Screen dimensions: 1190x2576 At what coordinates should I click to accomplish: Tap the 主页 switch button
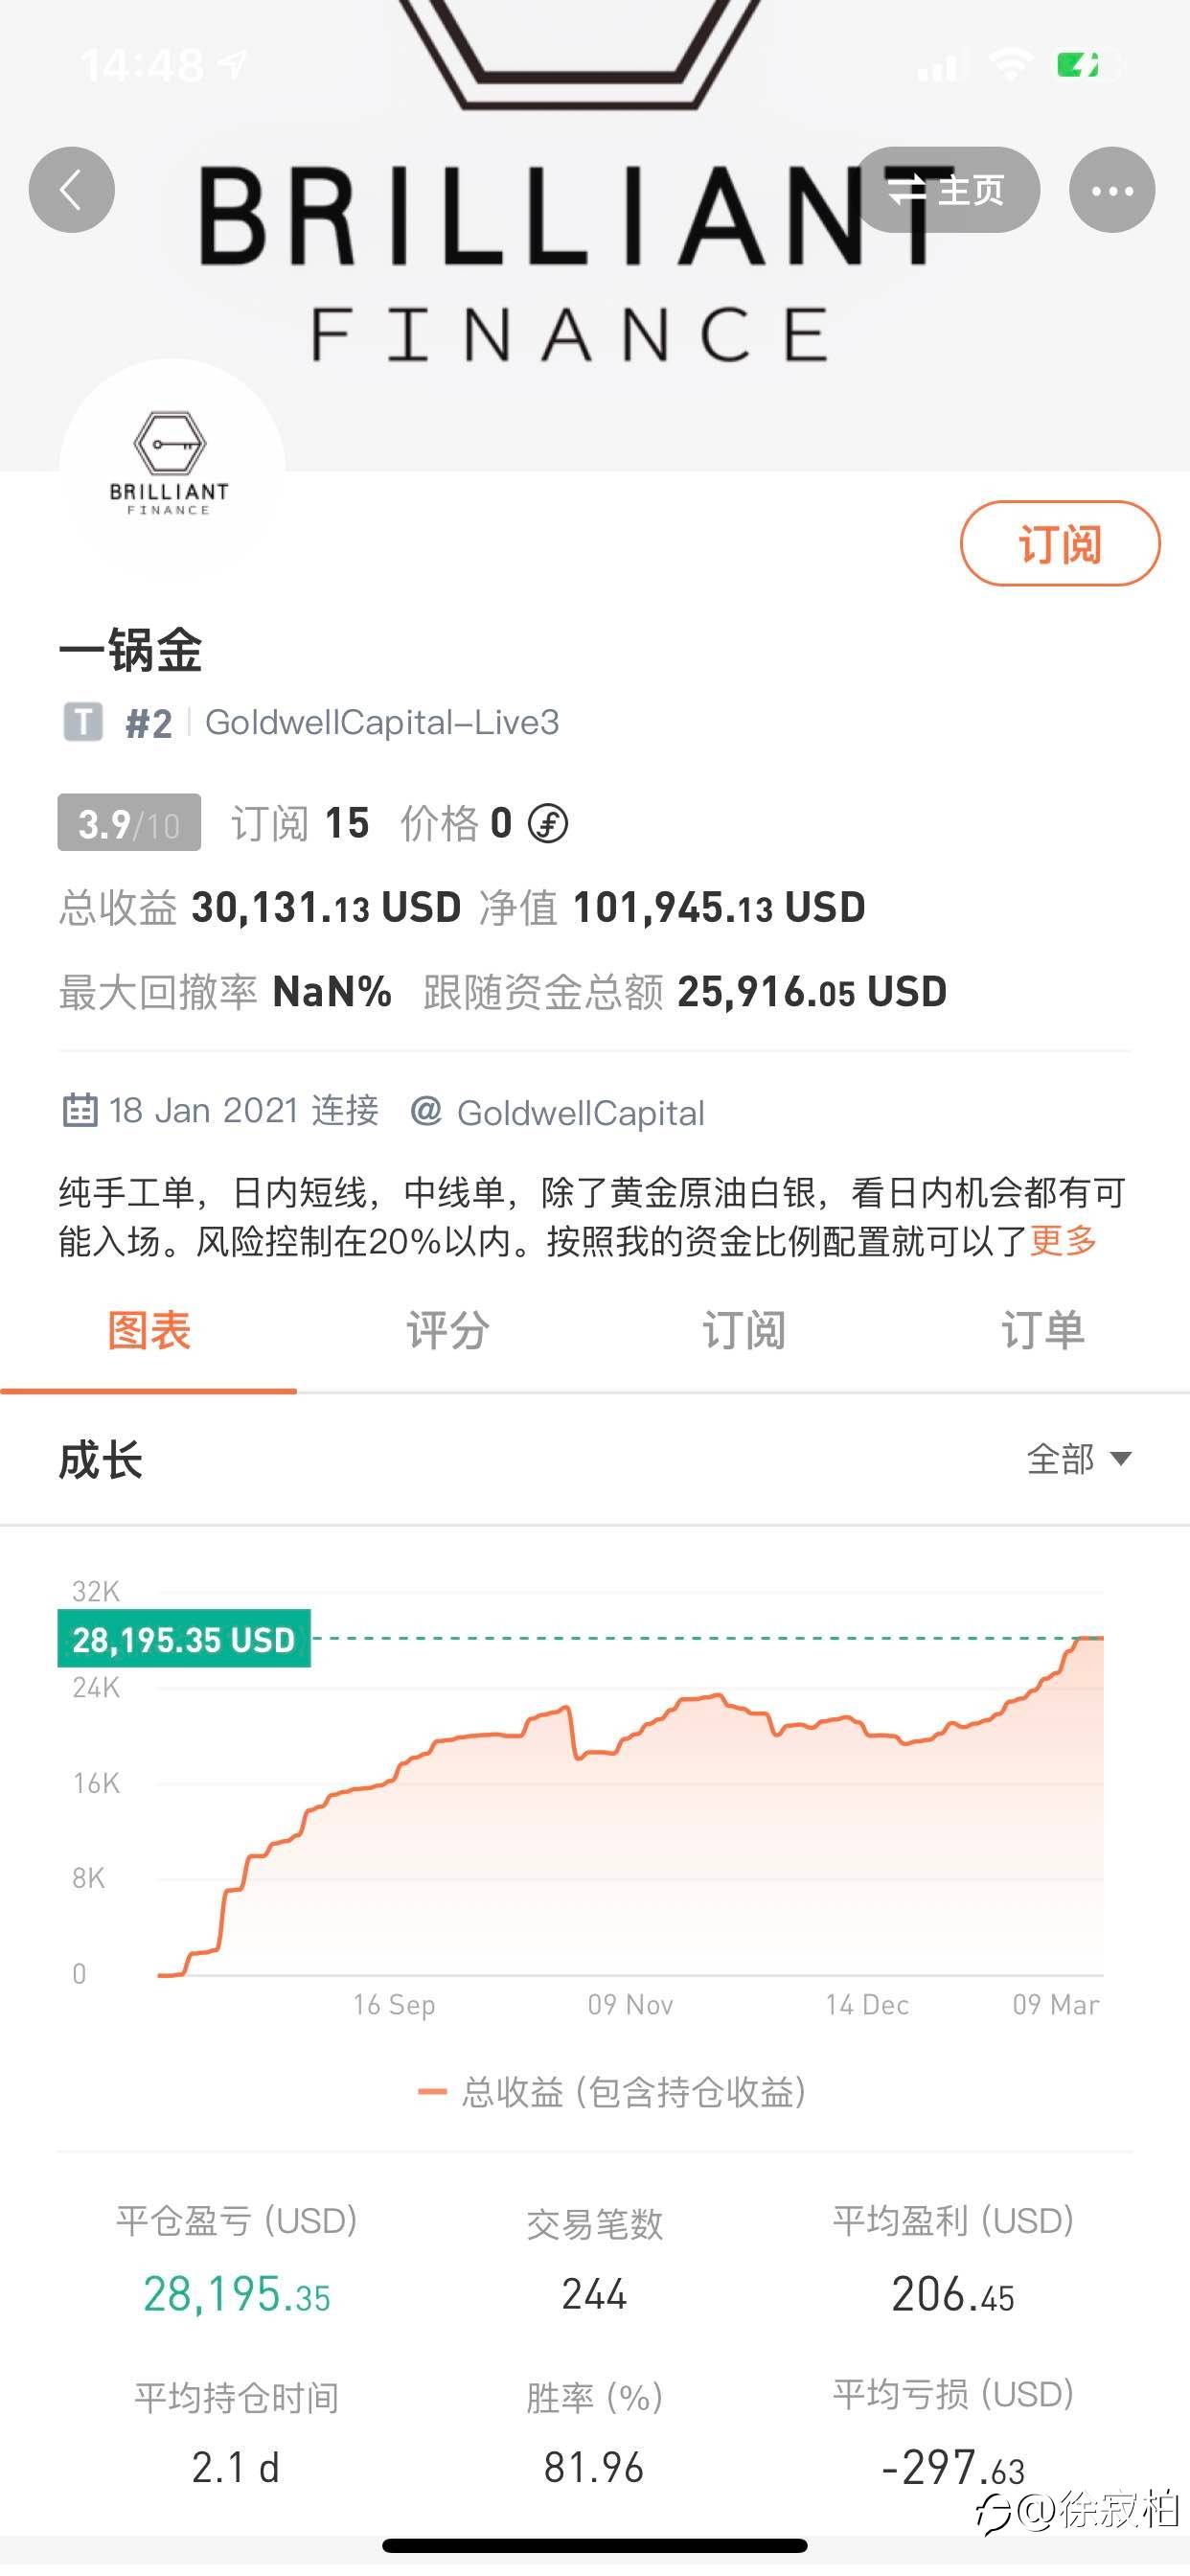coord(947,190)
